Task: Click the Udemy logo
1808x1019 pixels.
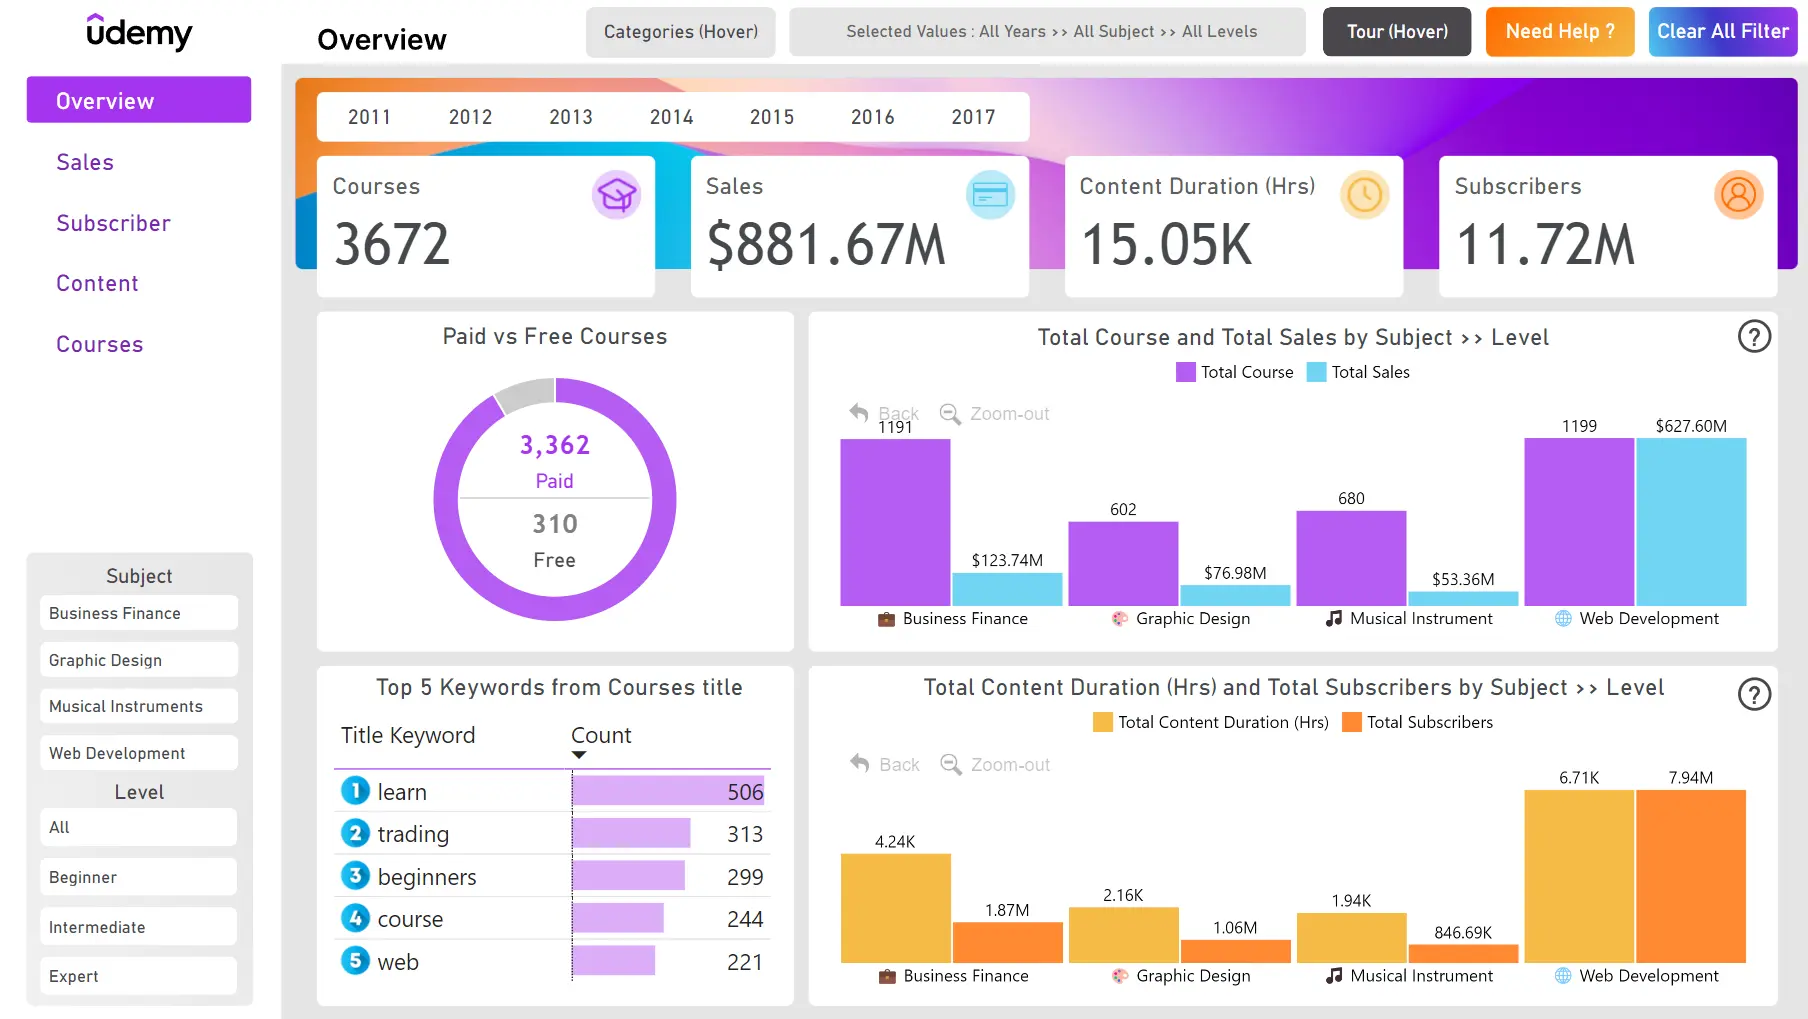Action: [x=139, y=33]
